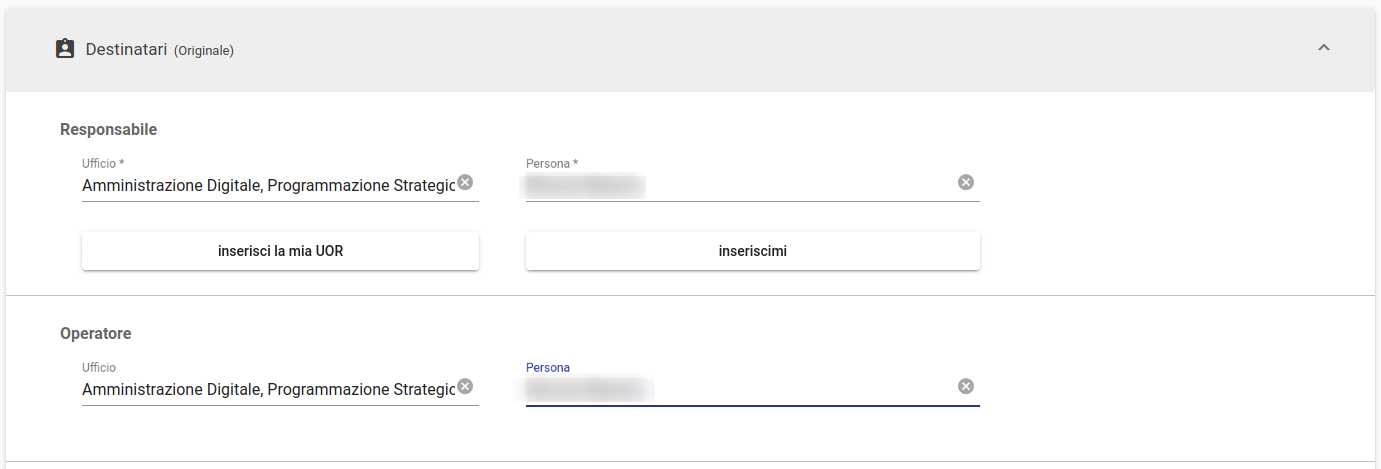Focus the Operatore Ufficio input field
1381x469 pixels.
click(x=268, y=389)
